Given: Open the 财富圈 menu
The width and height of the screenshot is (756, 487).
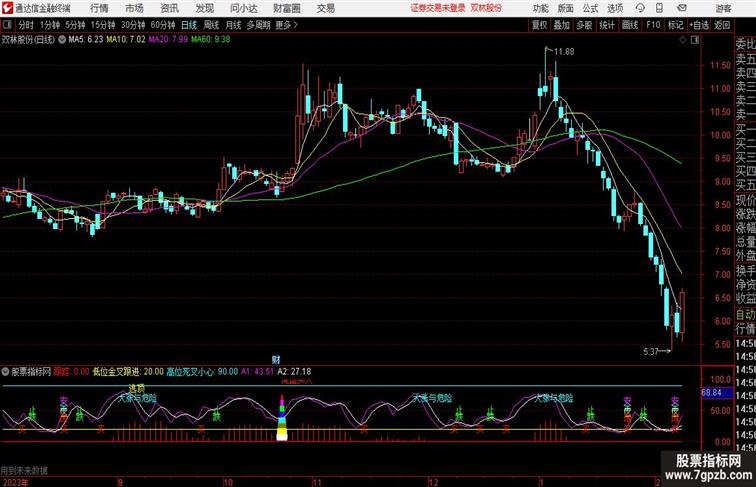Looking at the screenshot, I should 286,8.
